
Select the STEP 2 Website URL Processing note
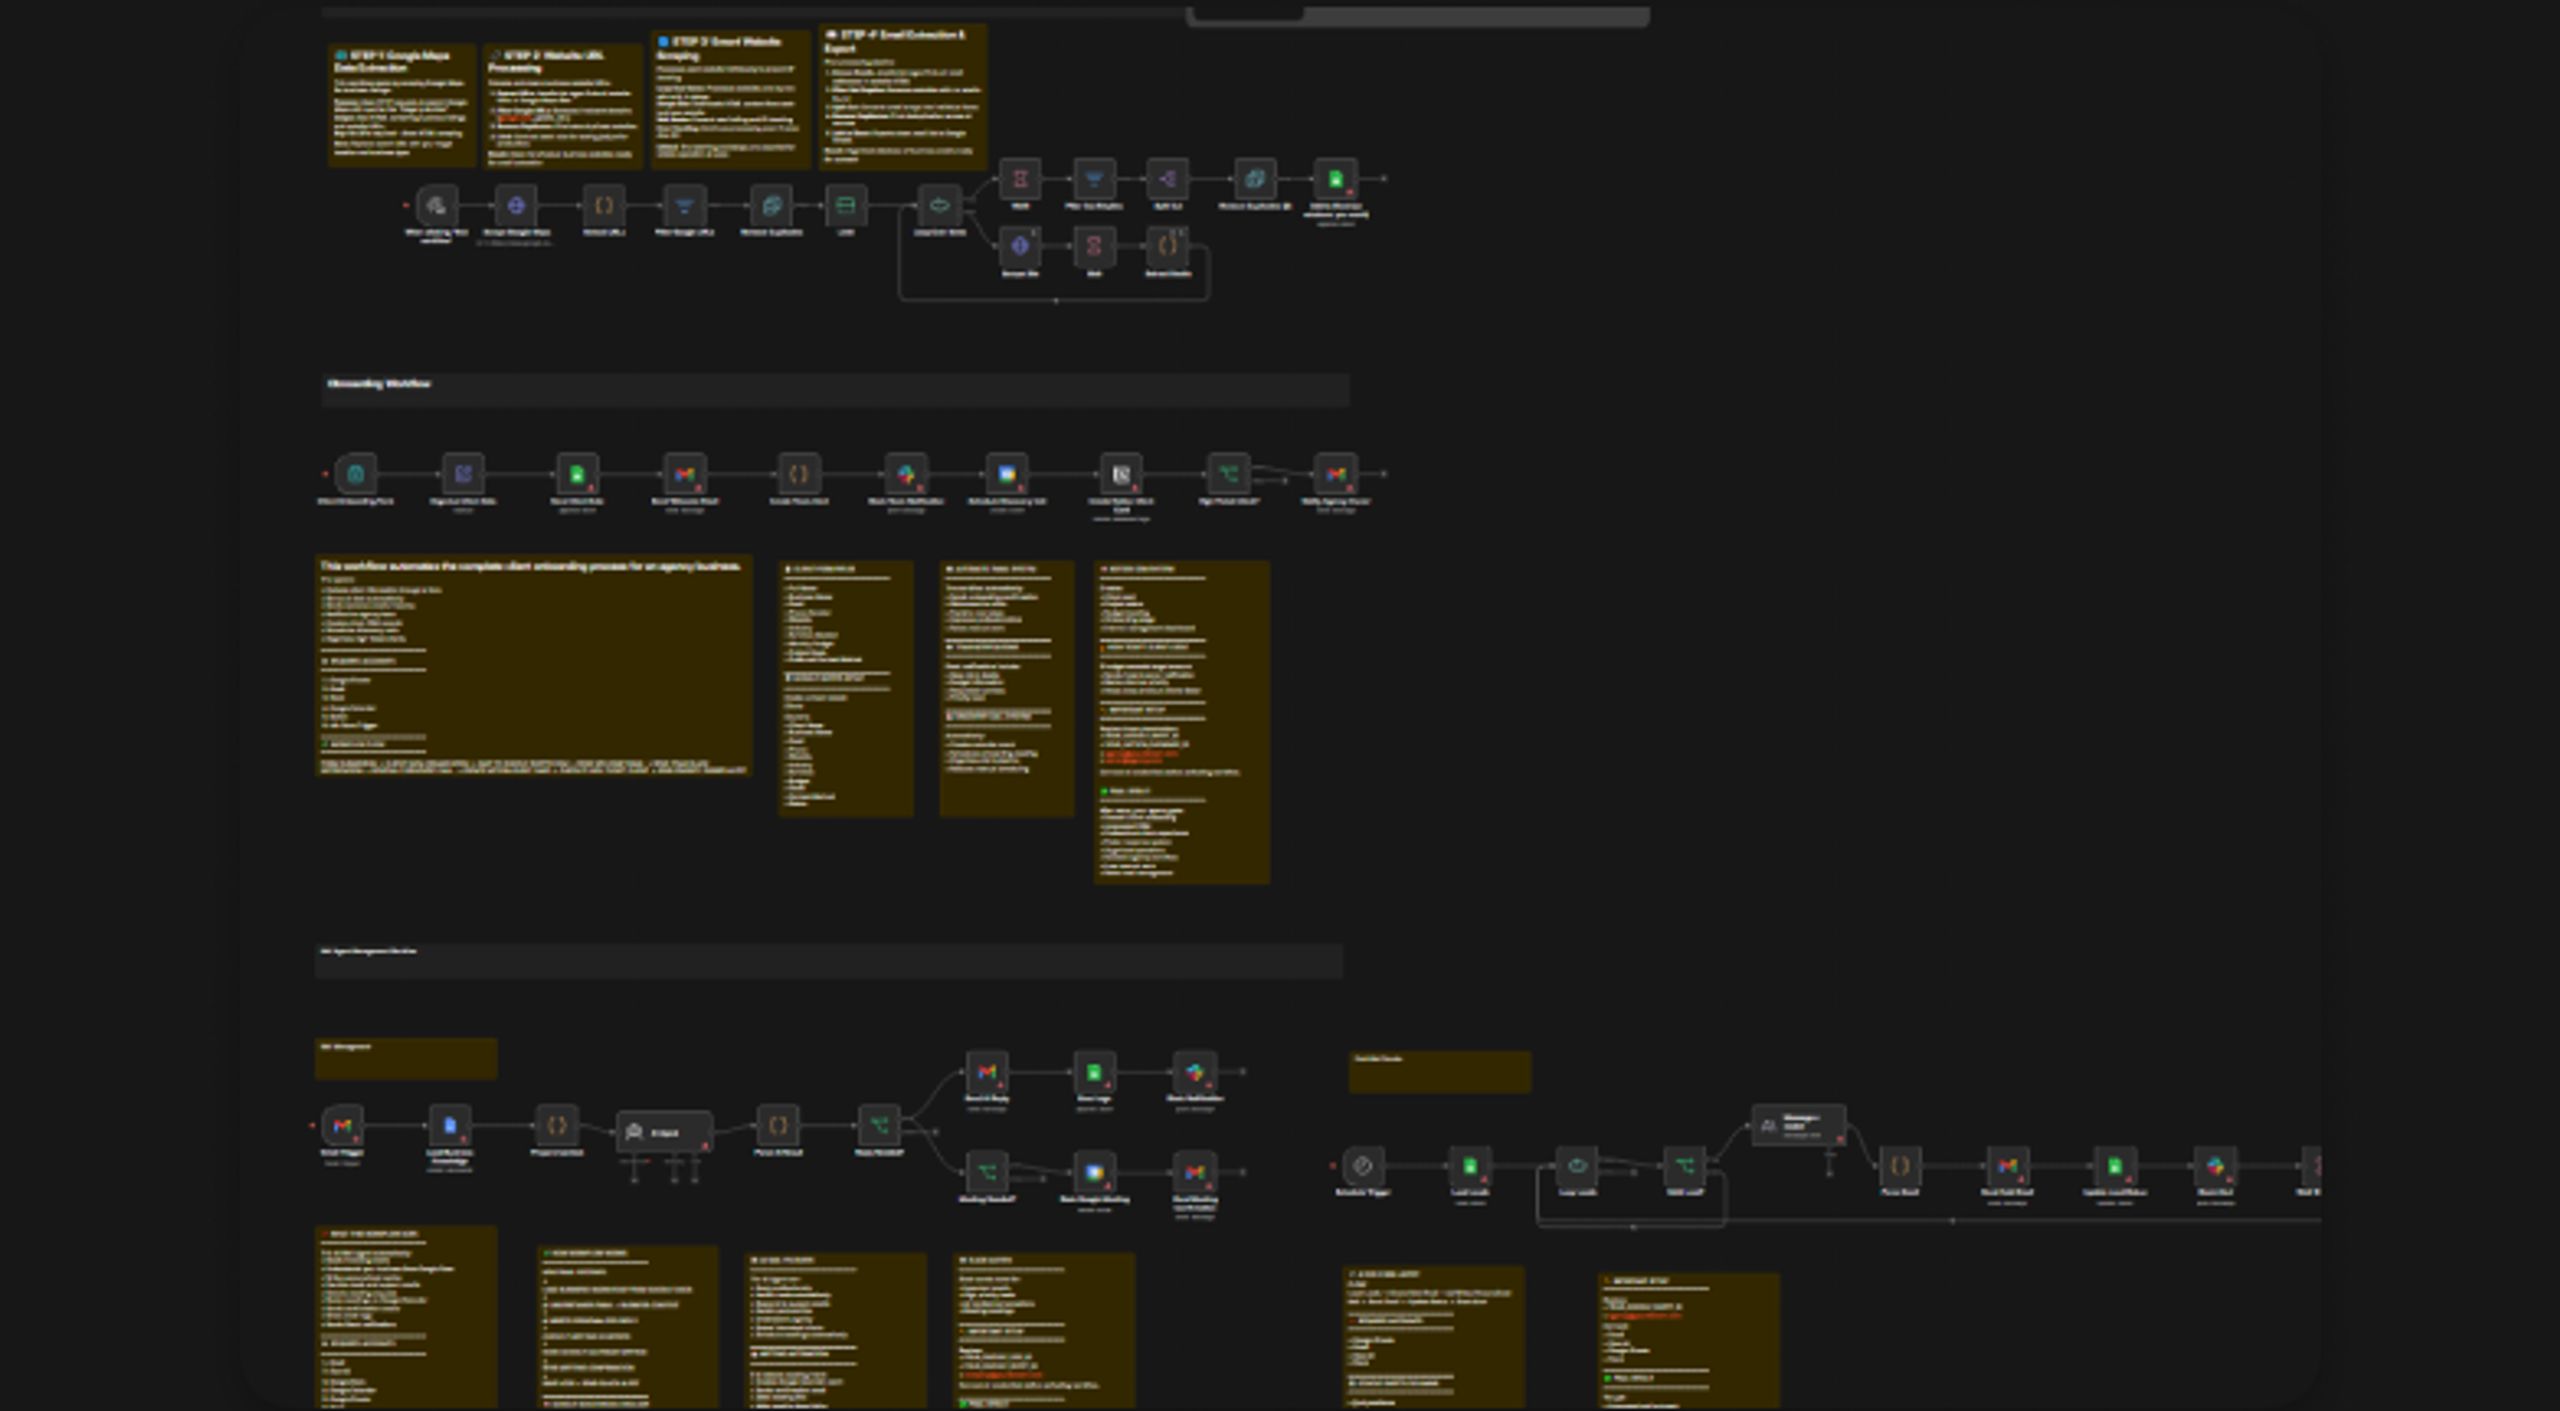pyautogui.click(x=563, y=105)
